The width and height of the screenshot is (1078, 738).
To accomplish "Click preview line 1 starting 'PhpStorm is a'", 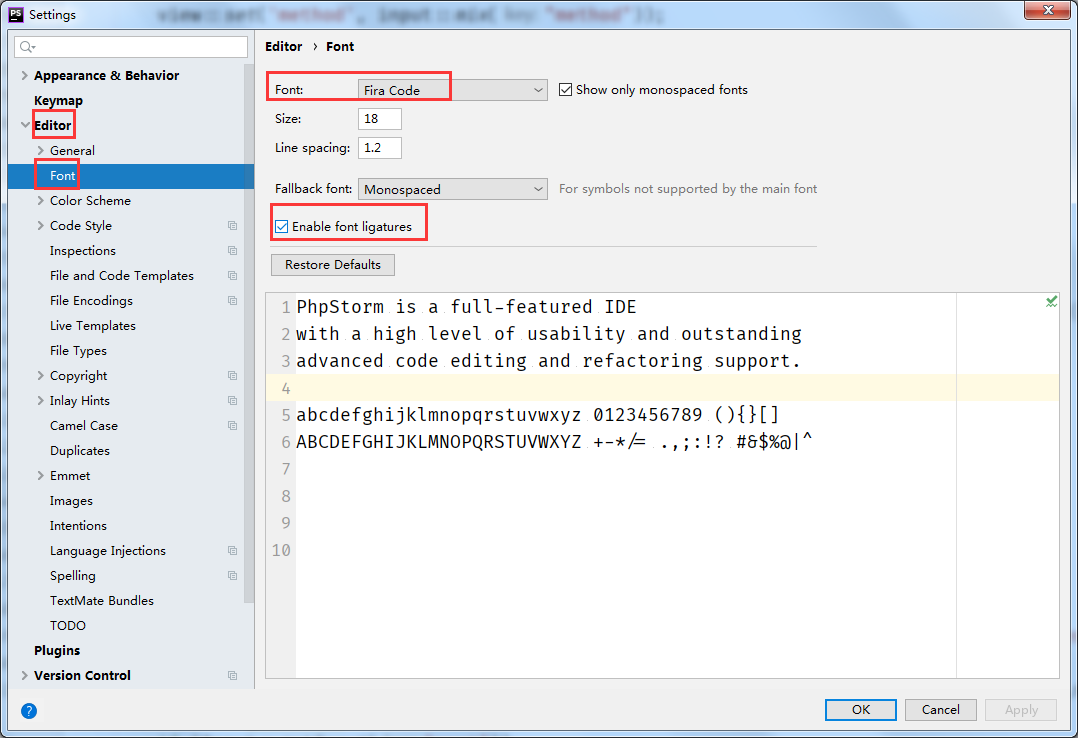I will 466,307.
